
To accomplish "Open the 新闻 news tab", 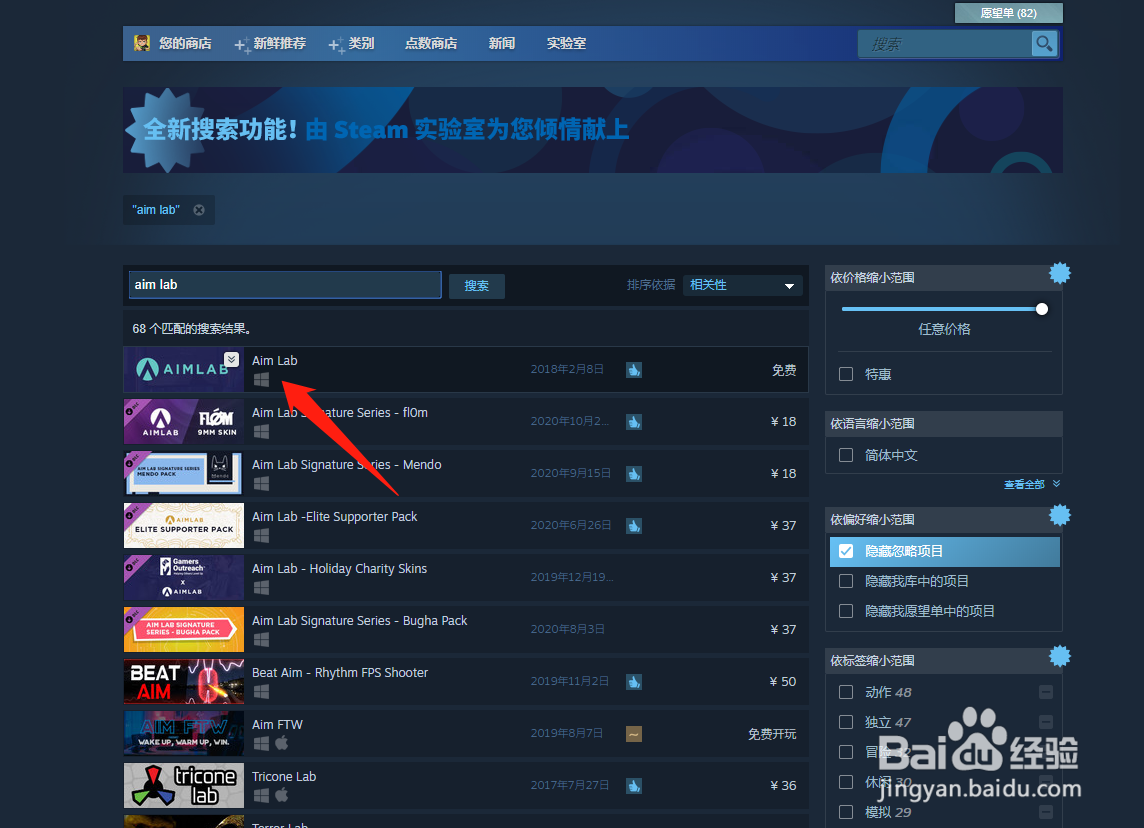I will tap(502, 44).
